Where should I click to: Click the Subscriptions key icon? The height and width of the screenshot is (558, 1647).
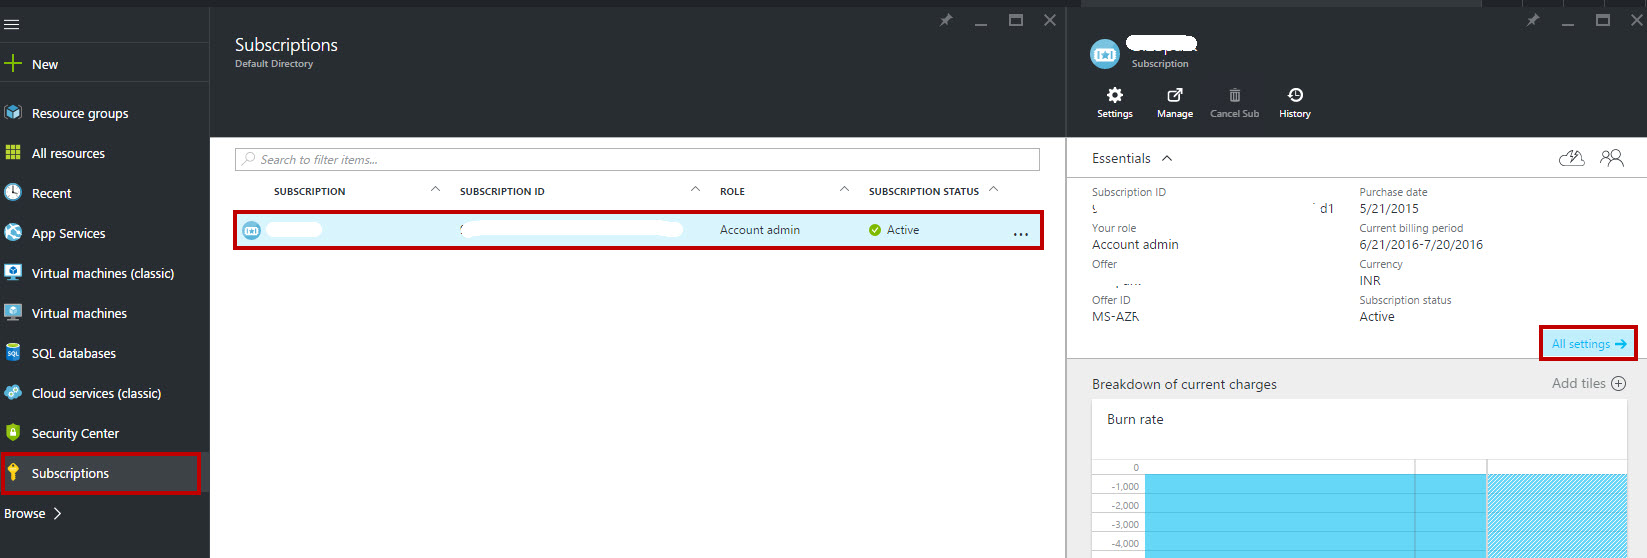(13, 473)
